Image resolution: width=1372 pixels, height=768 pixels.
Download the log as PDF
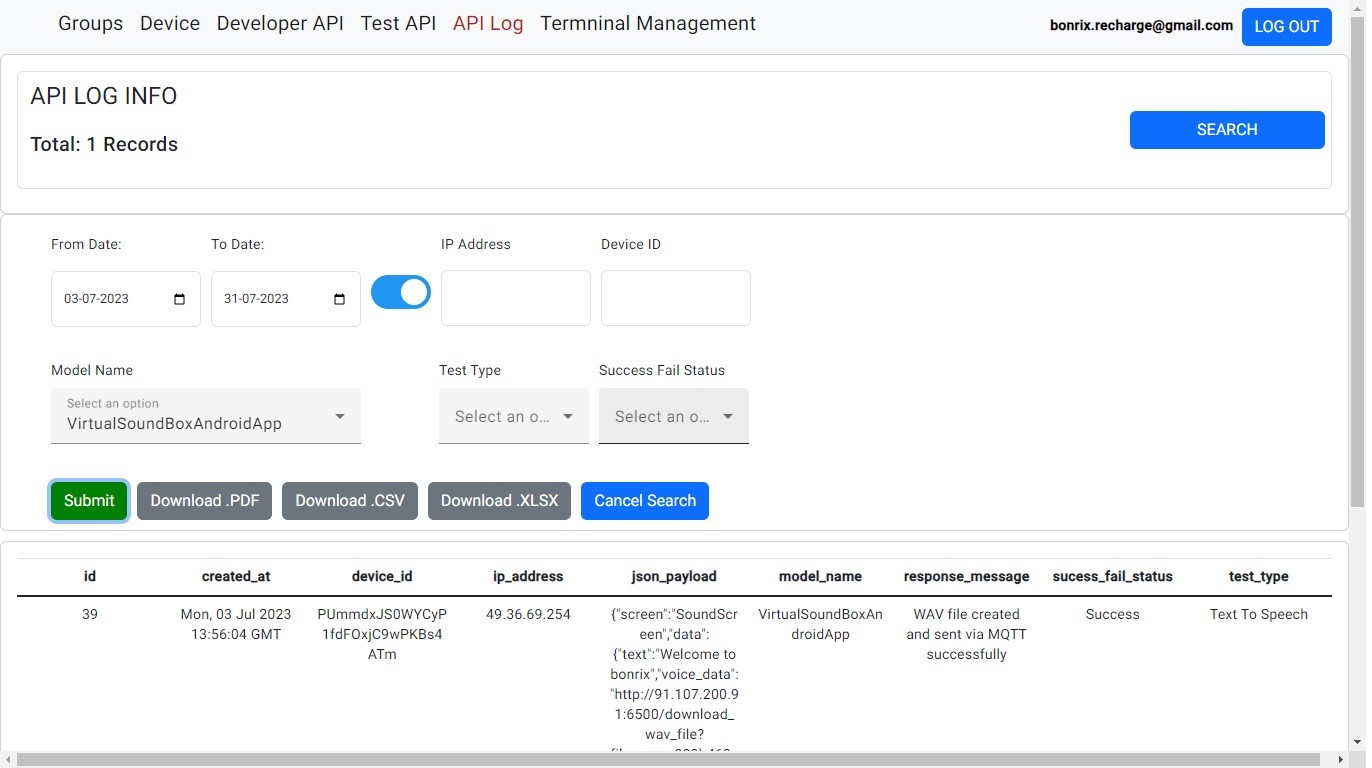[204, 501]
